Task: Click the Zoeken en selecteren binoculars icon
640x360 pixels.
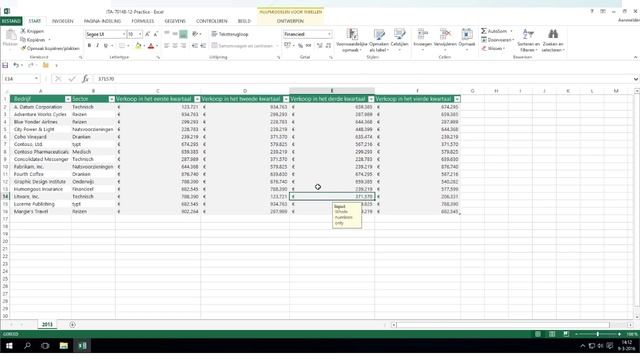Action: [553, 34]
